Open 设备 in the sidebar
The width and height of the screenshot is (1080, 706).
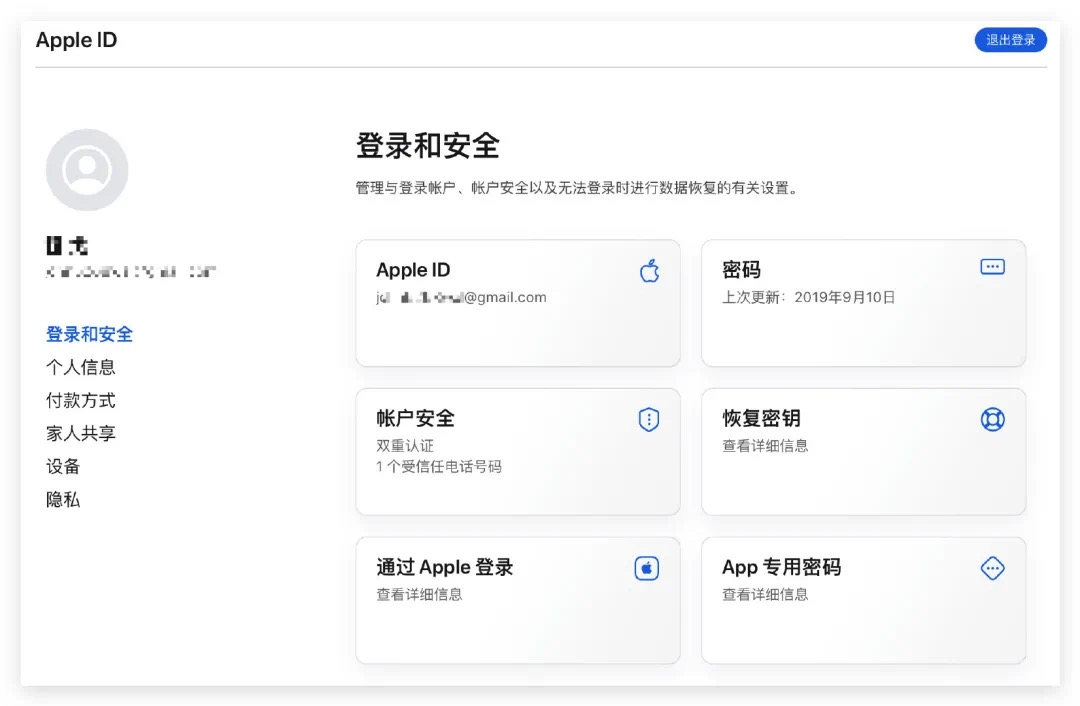(x=63, y=466)
